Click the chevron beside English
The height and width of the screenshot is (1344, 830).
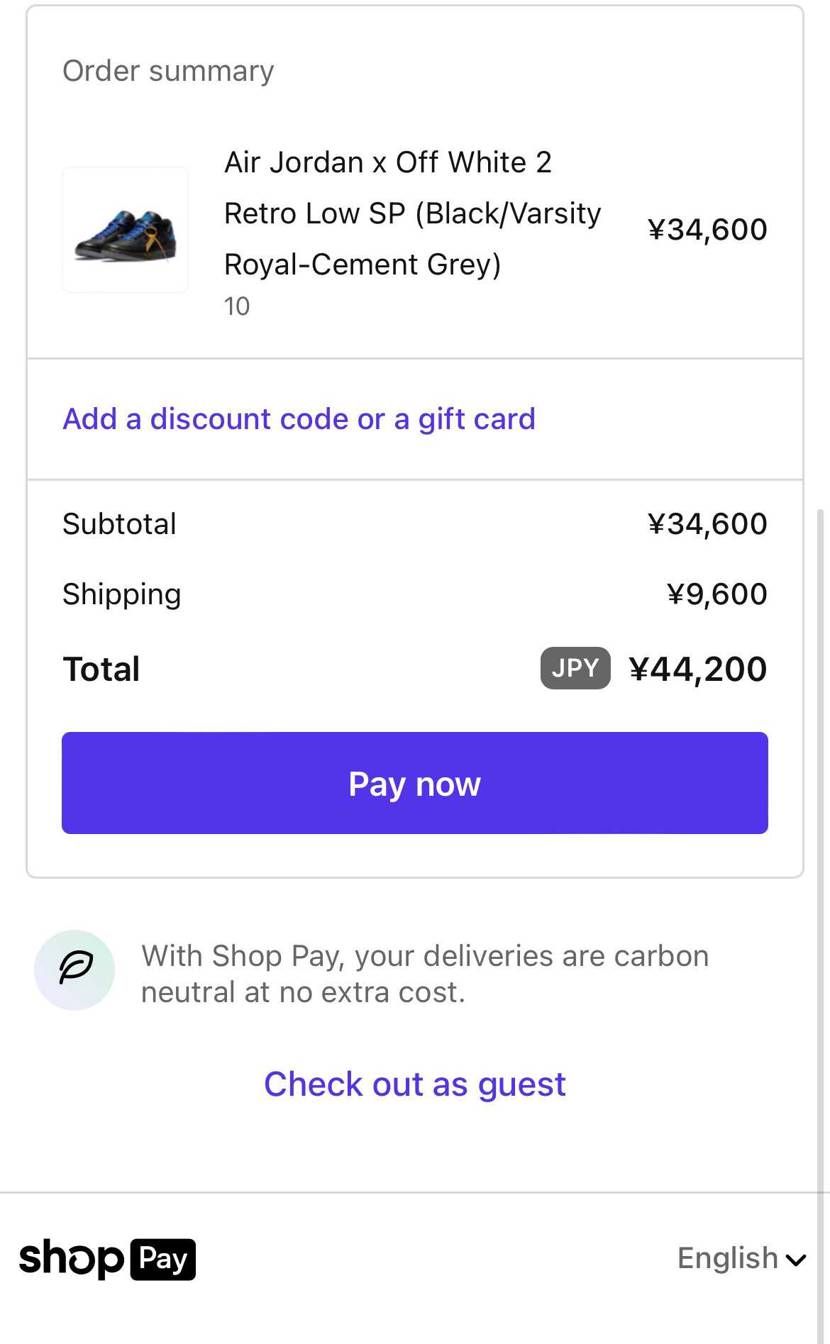click(x=796, y=1260)
